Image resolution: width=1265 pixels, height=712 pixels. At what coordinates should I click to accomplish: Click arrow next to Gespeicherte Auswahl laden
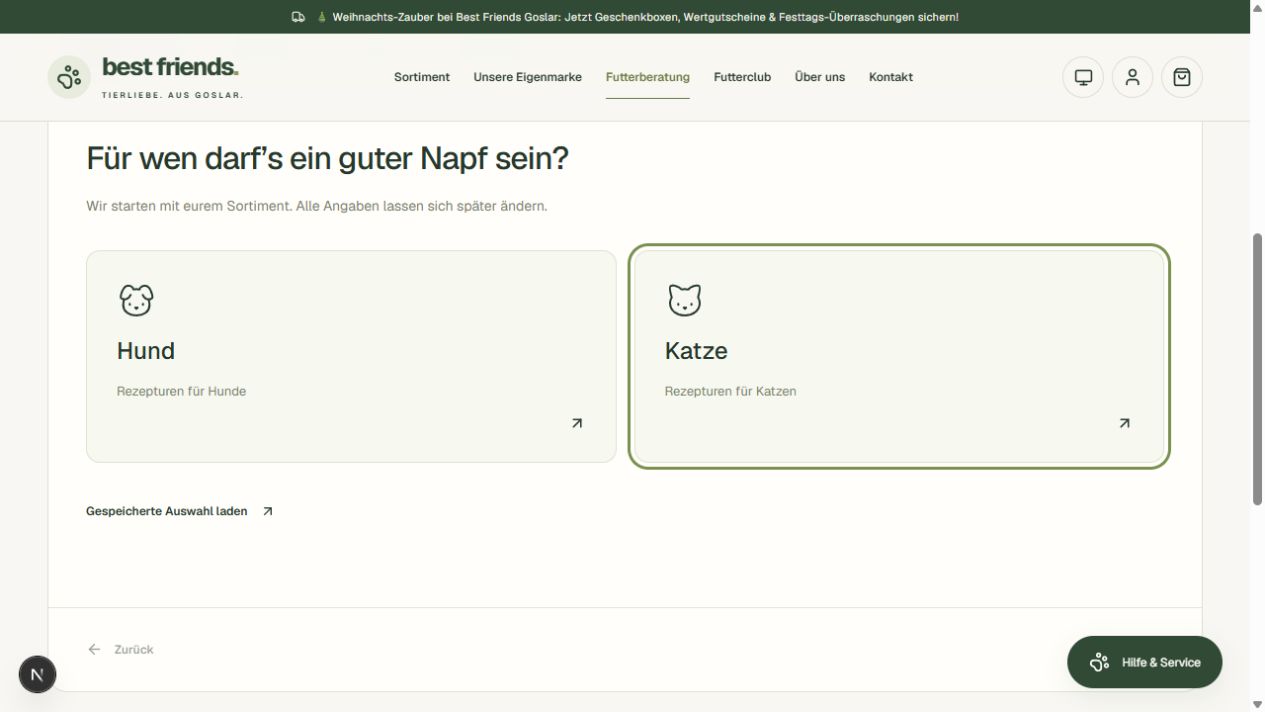tap(267, 511)
